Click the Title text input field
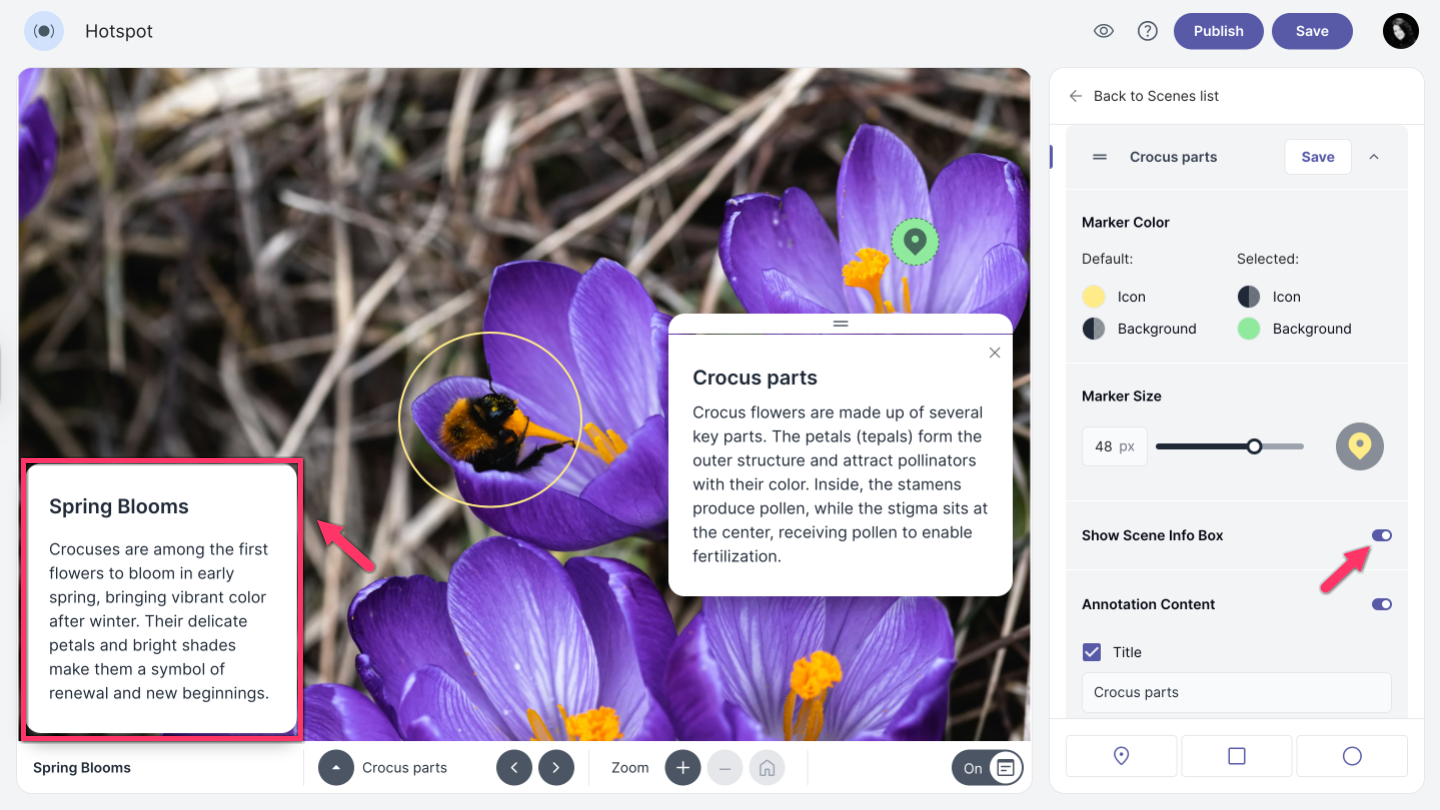 tap(1236, 692)
